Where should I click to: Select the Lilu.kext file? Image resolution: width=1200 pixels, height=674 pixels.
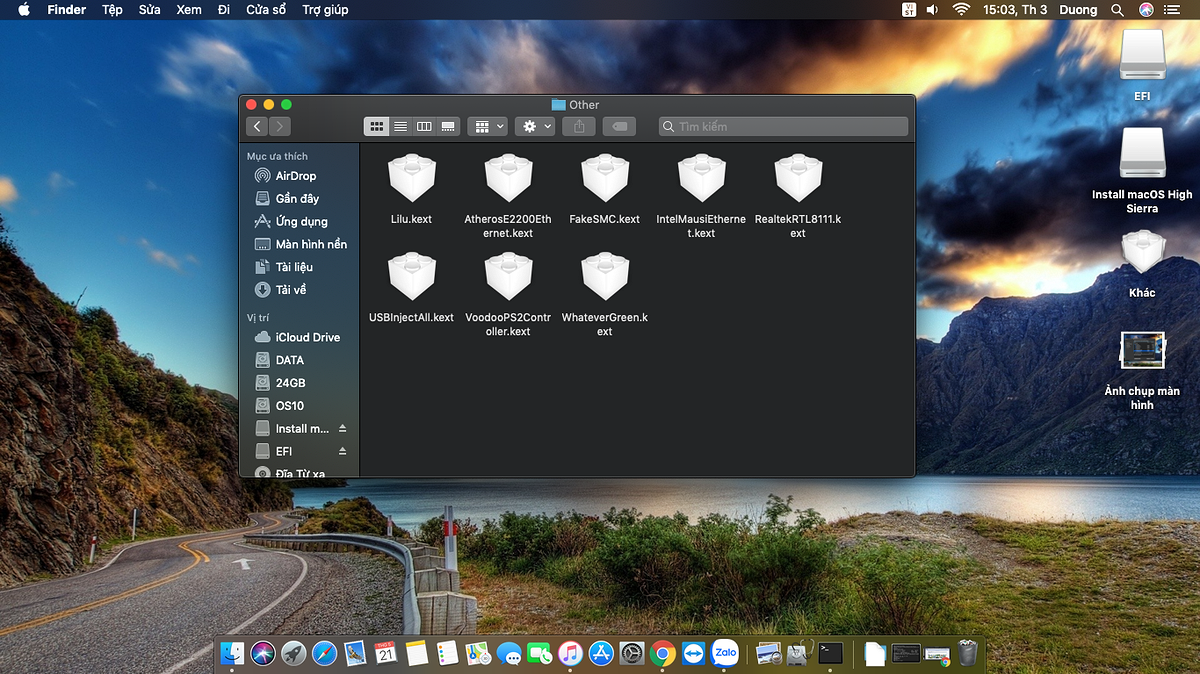[x=412, y=180]
